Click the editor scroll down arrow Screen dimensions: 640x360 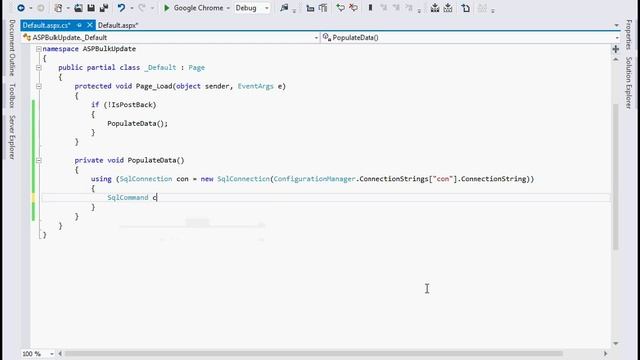[x=616, y=344]
